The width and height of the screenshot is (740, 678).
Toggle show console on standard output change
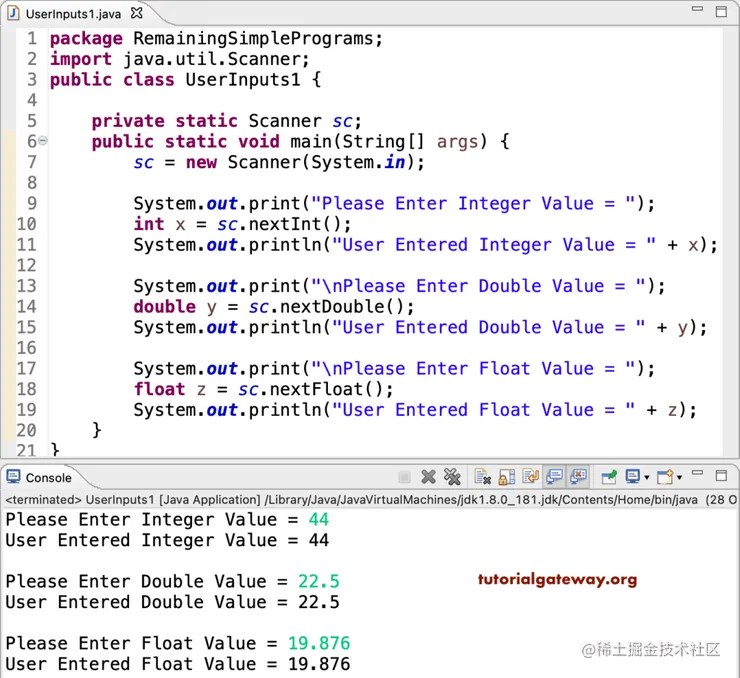point(554,477)
